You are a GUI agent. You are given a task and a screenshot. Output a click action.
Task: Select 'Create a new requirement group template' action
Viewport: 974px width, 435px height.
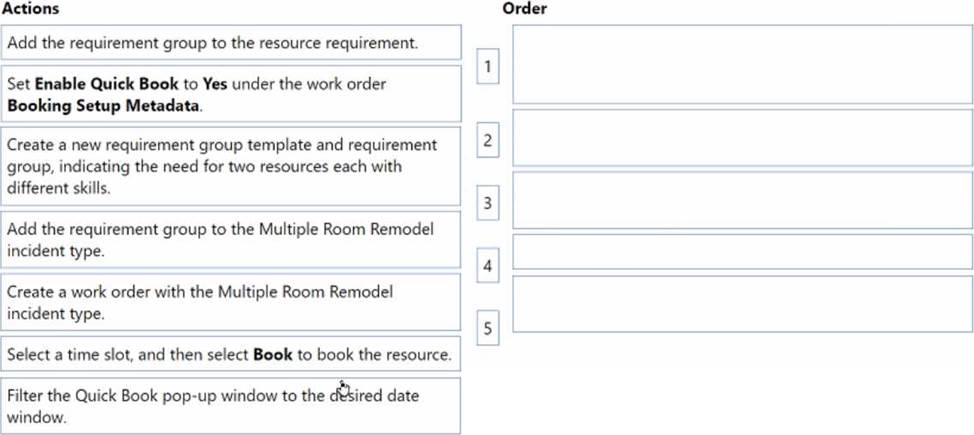[x=231, y=166]
